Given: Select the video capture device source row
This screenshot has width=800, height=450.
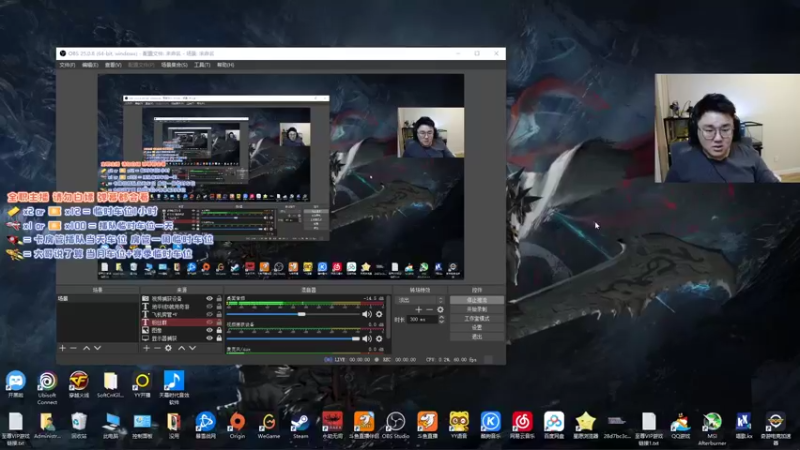Looking at the screenshot, I should 181,298.
